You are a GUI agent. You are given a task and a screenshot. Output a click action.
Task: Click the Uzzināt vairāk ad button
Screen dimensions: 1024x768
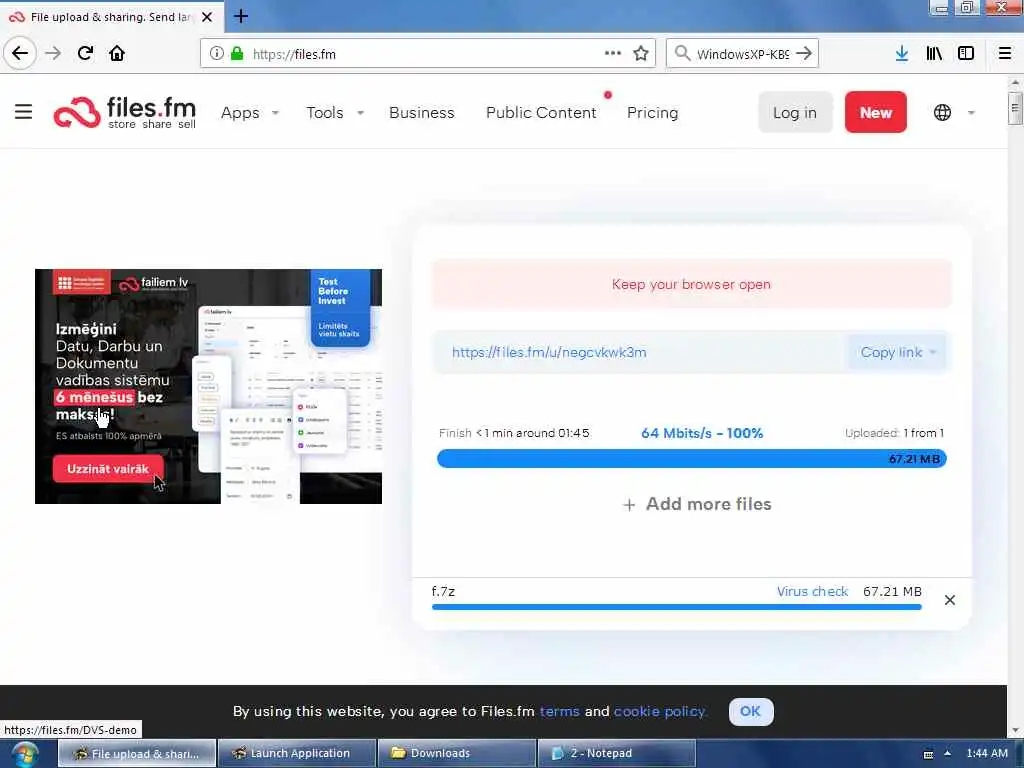coord(108,469)
